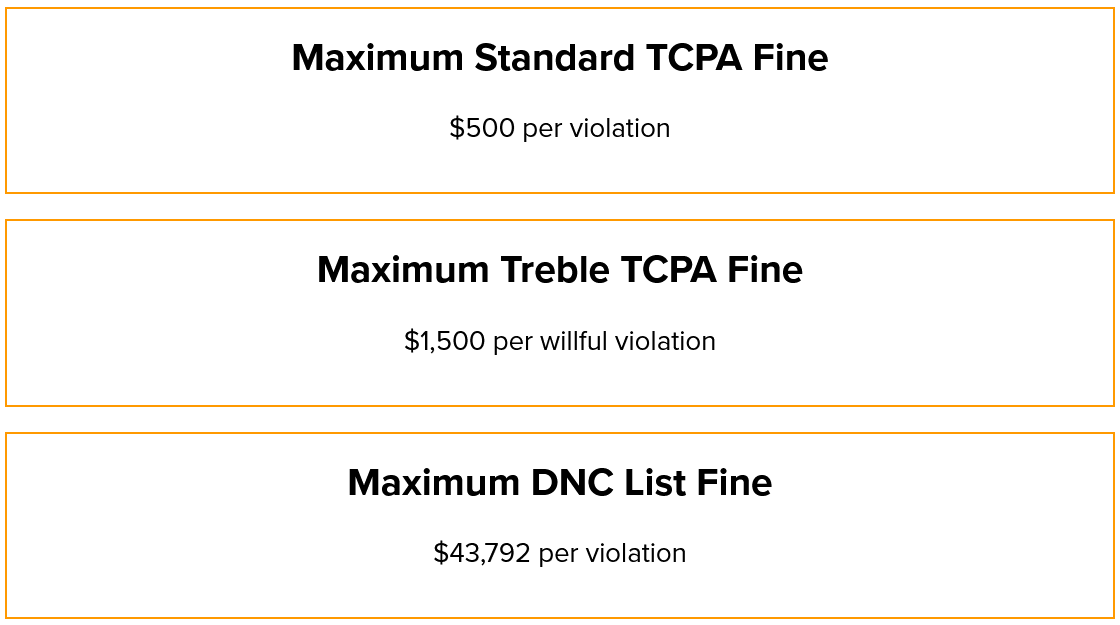
Task: Click the Maximum Treble TCPA Fine heading
Action: click(x=559, y=270)
